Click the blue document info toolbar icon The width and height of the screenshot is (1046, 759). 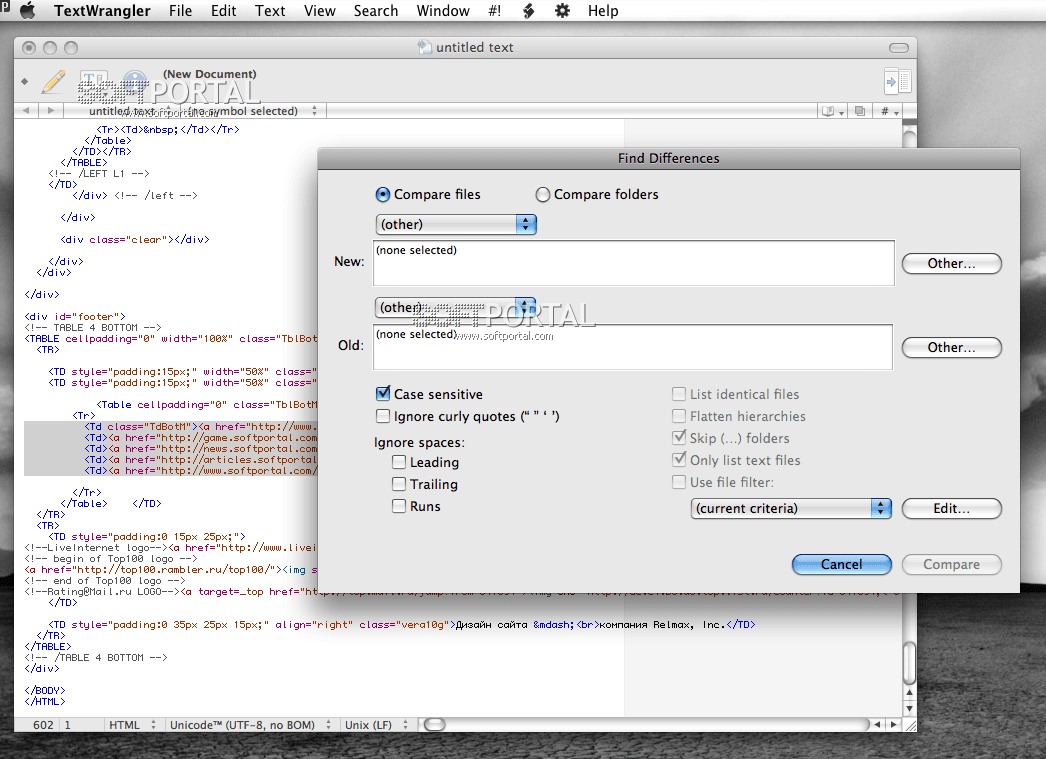pos(135,81)
